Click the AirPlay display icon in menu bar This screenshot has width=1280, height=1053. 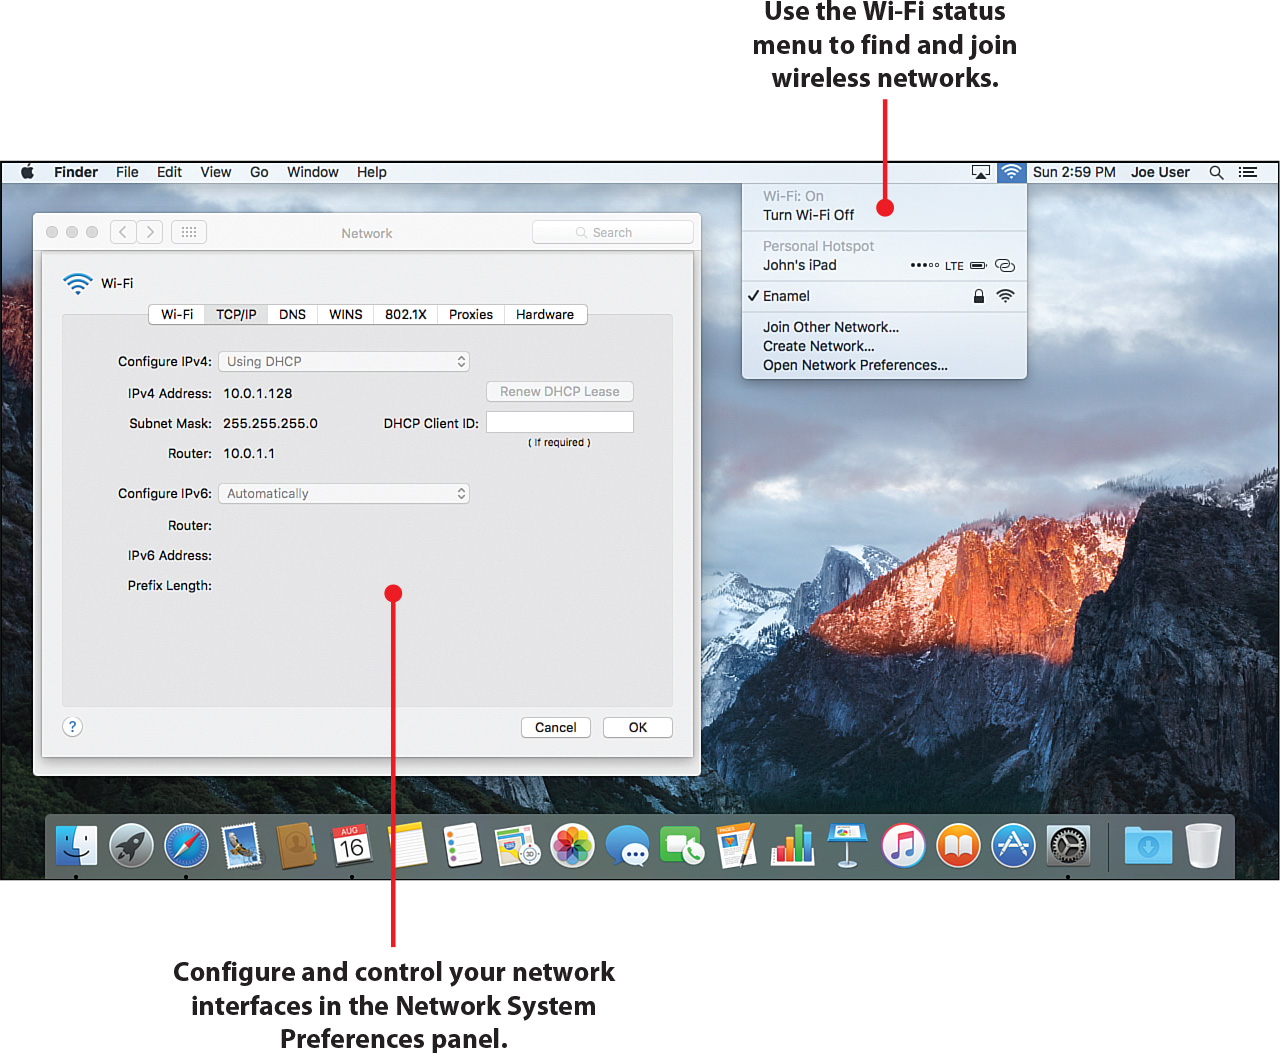(981, 172)
